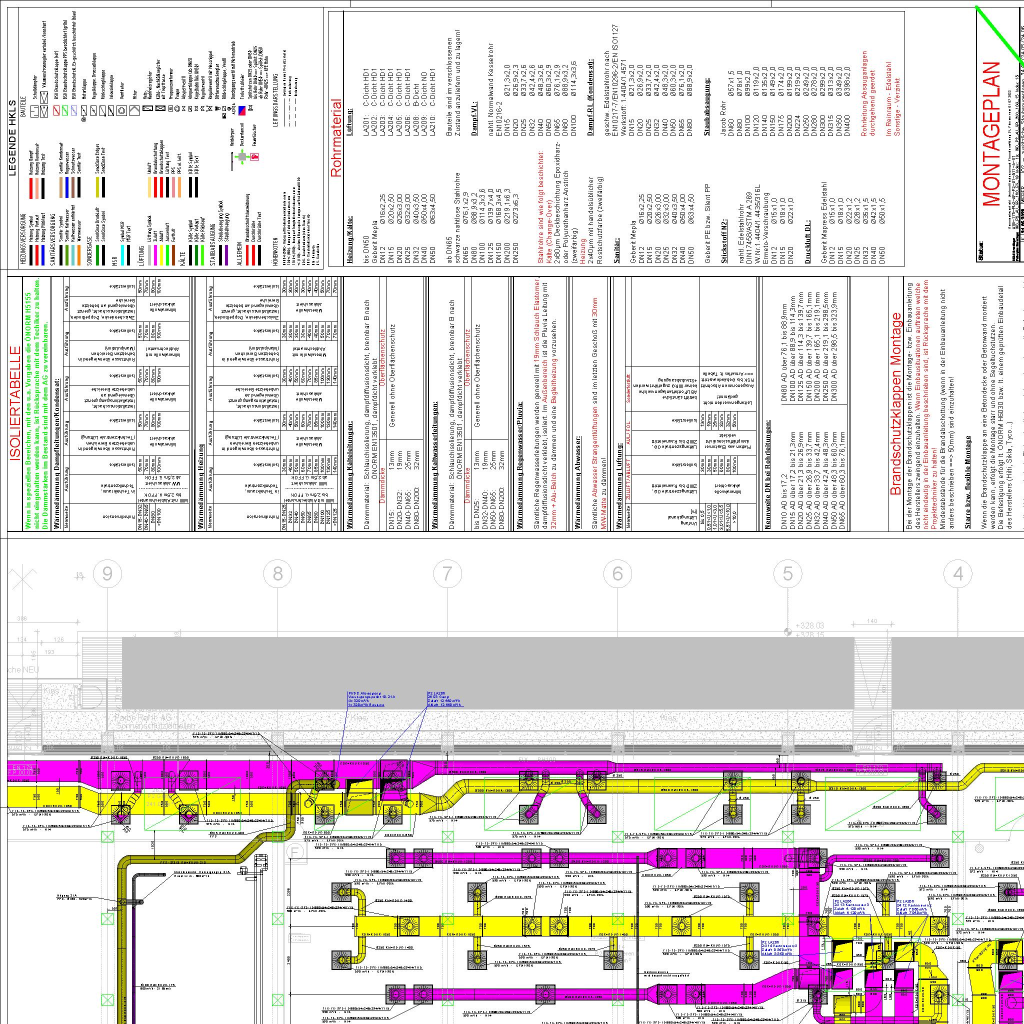The height and width of the screenshot is (1024, 1024).
Task: Click grid axis bubble number 9
Action: (107, 573)
